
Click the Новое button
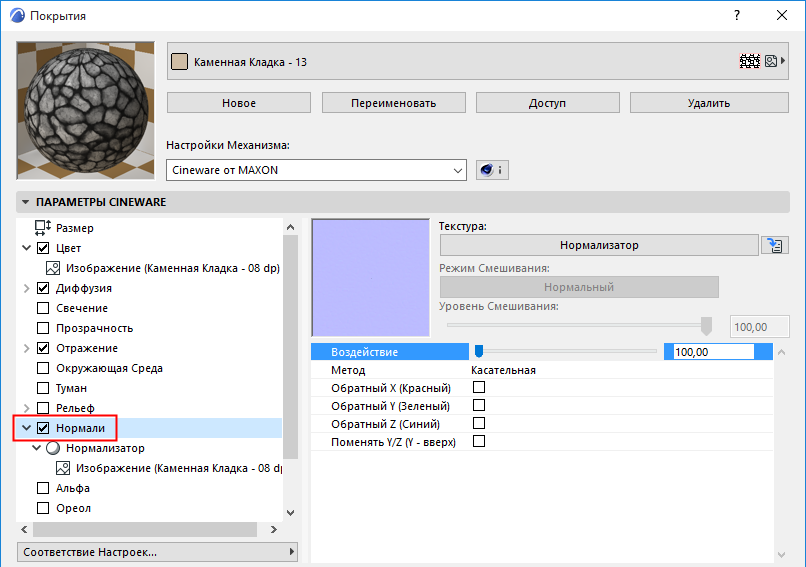239,103
